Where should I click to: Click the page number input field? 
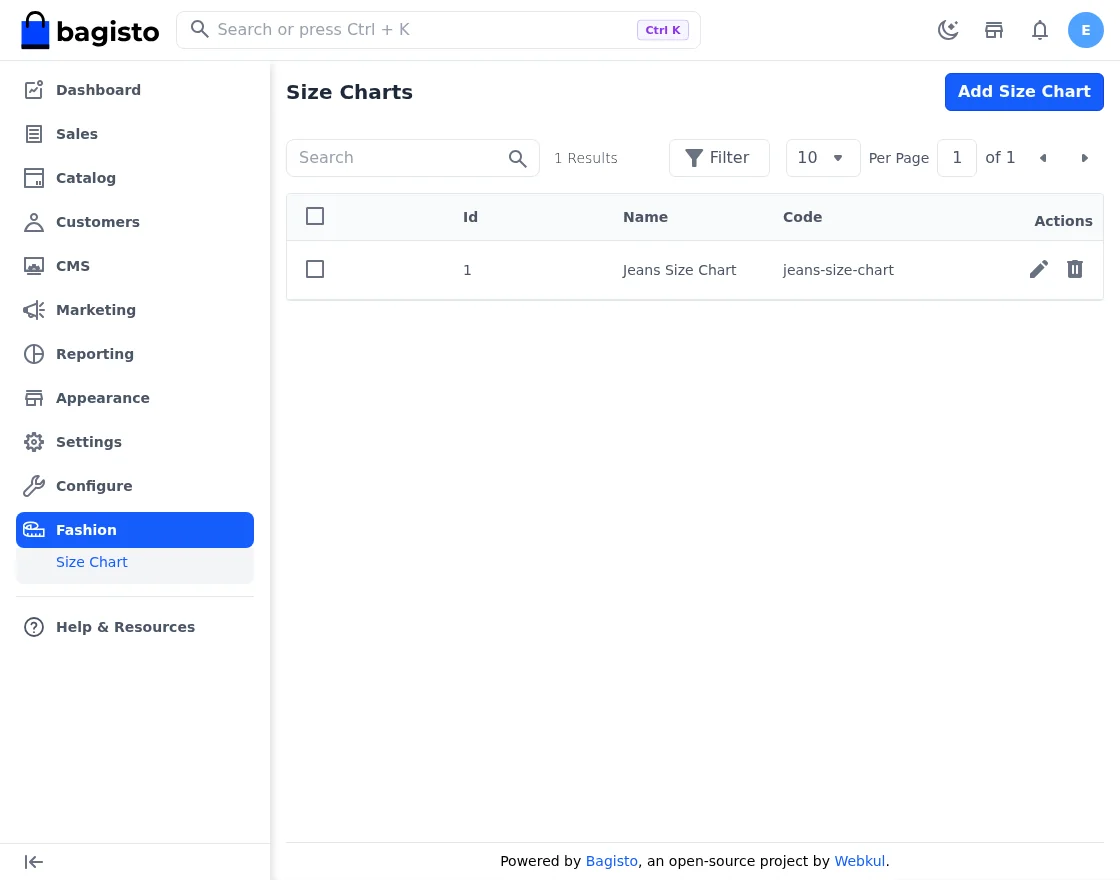(956, 158)
